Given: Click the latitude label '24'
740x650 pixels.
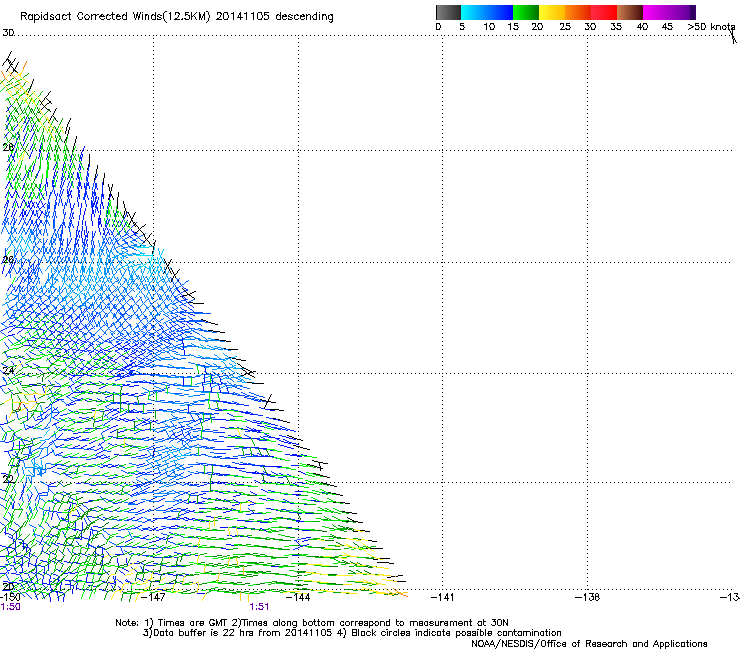Looking at the screenshot, I should click(8, 371).
